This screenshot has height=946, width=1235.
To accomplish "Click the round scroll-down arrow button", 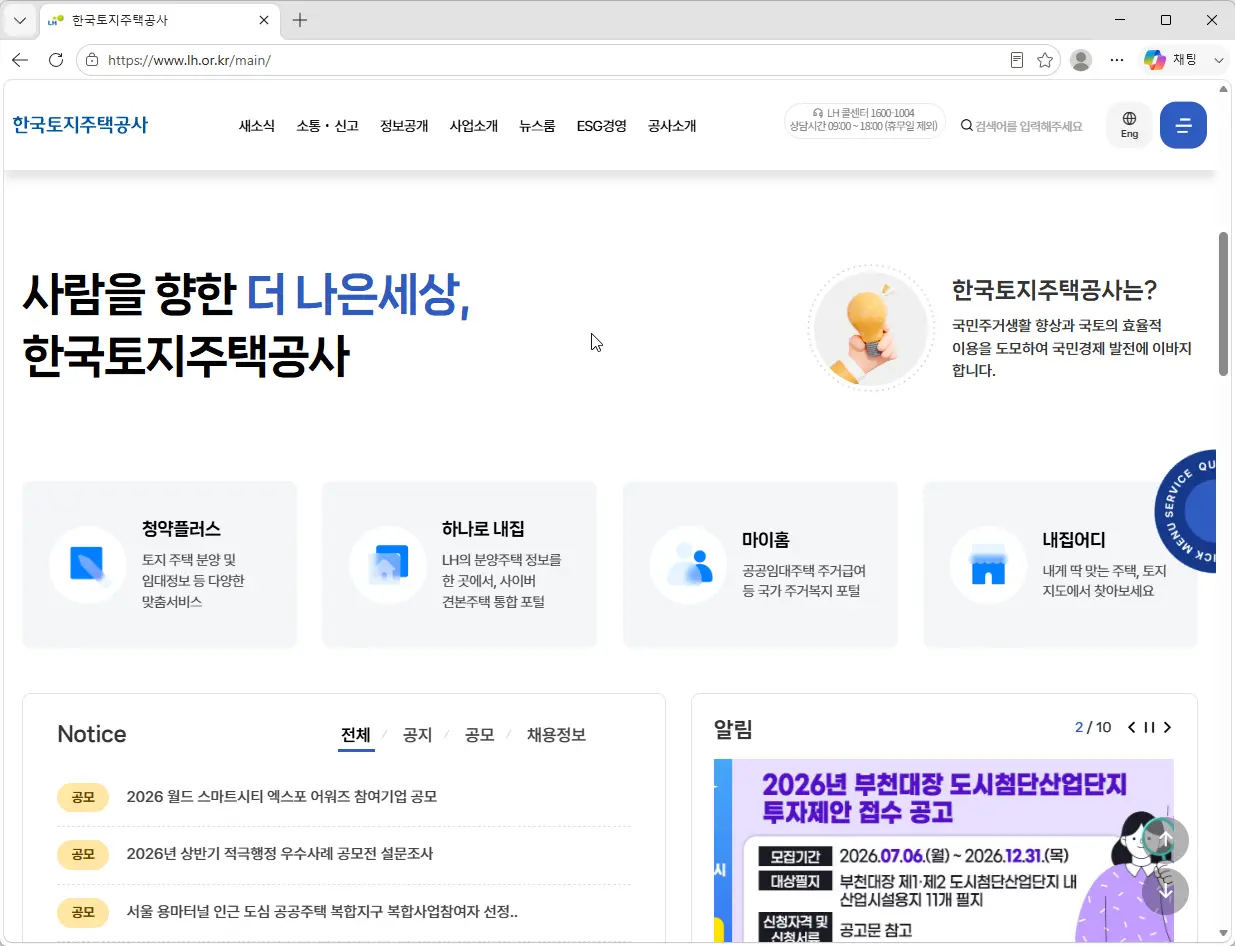I will pyautogui.click(x=1165, y=891).
